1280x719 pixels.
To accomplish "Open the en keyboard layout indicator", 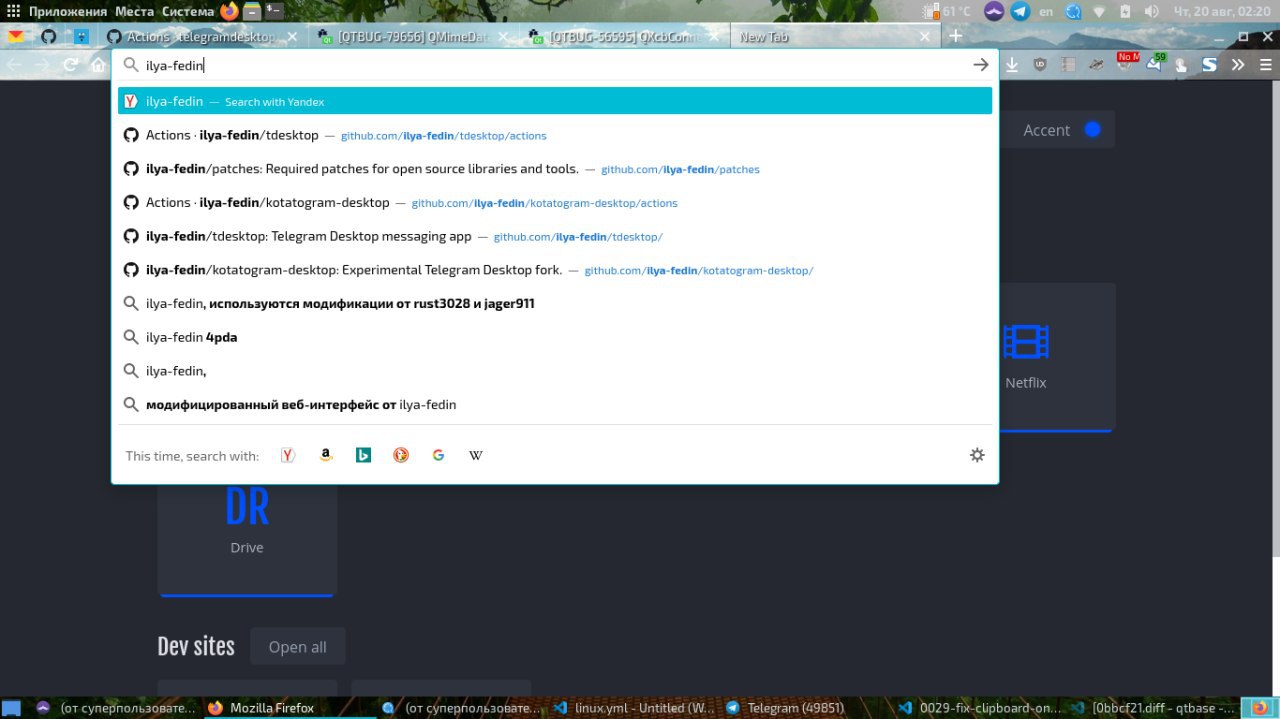I will 1046,11.
